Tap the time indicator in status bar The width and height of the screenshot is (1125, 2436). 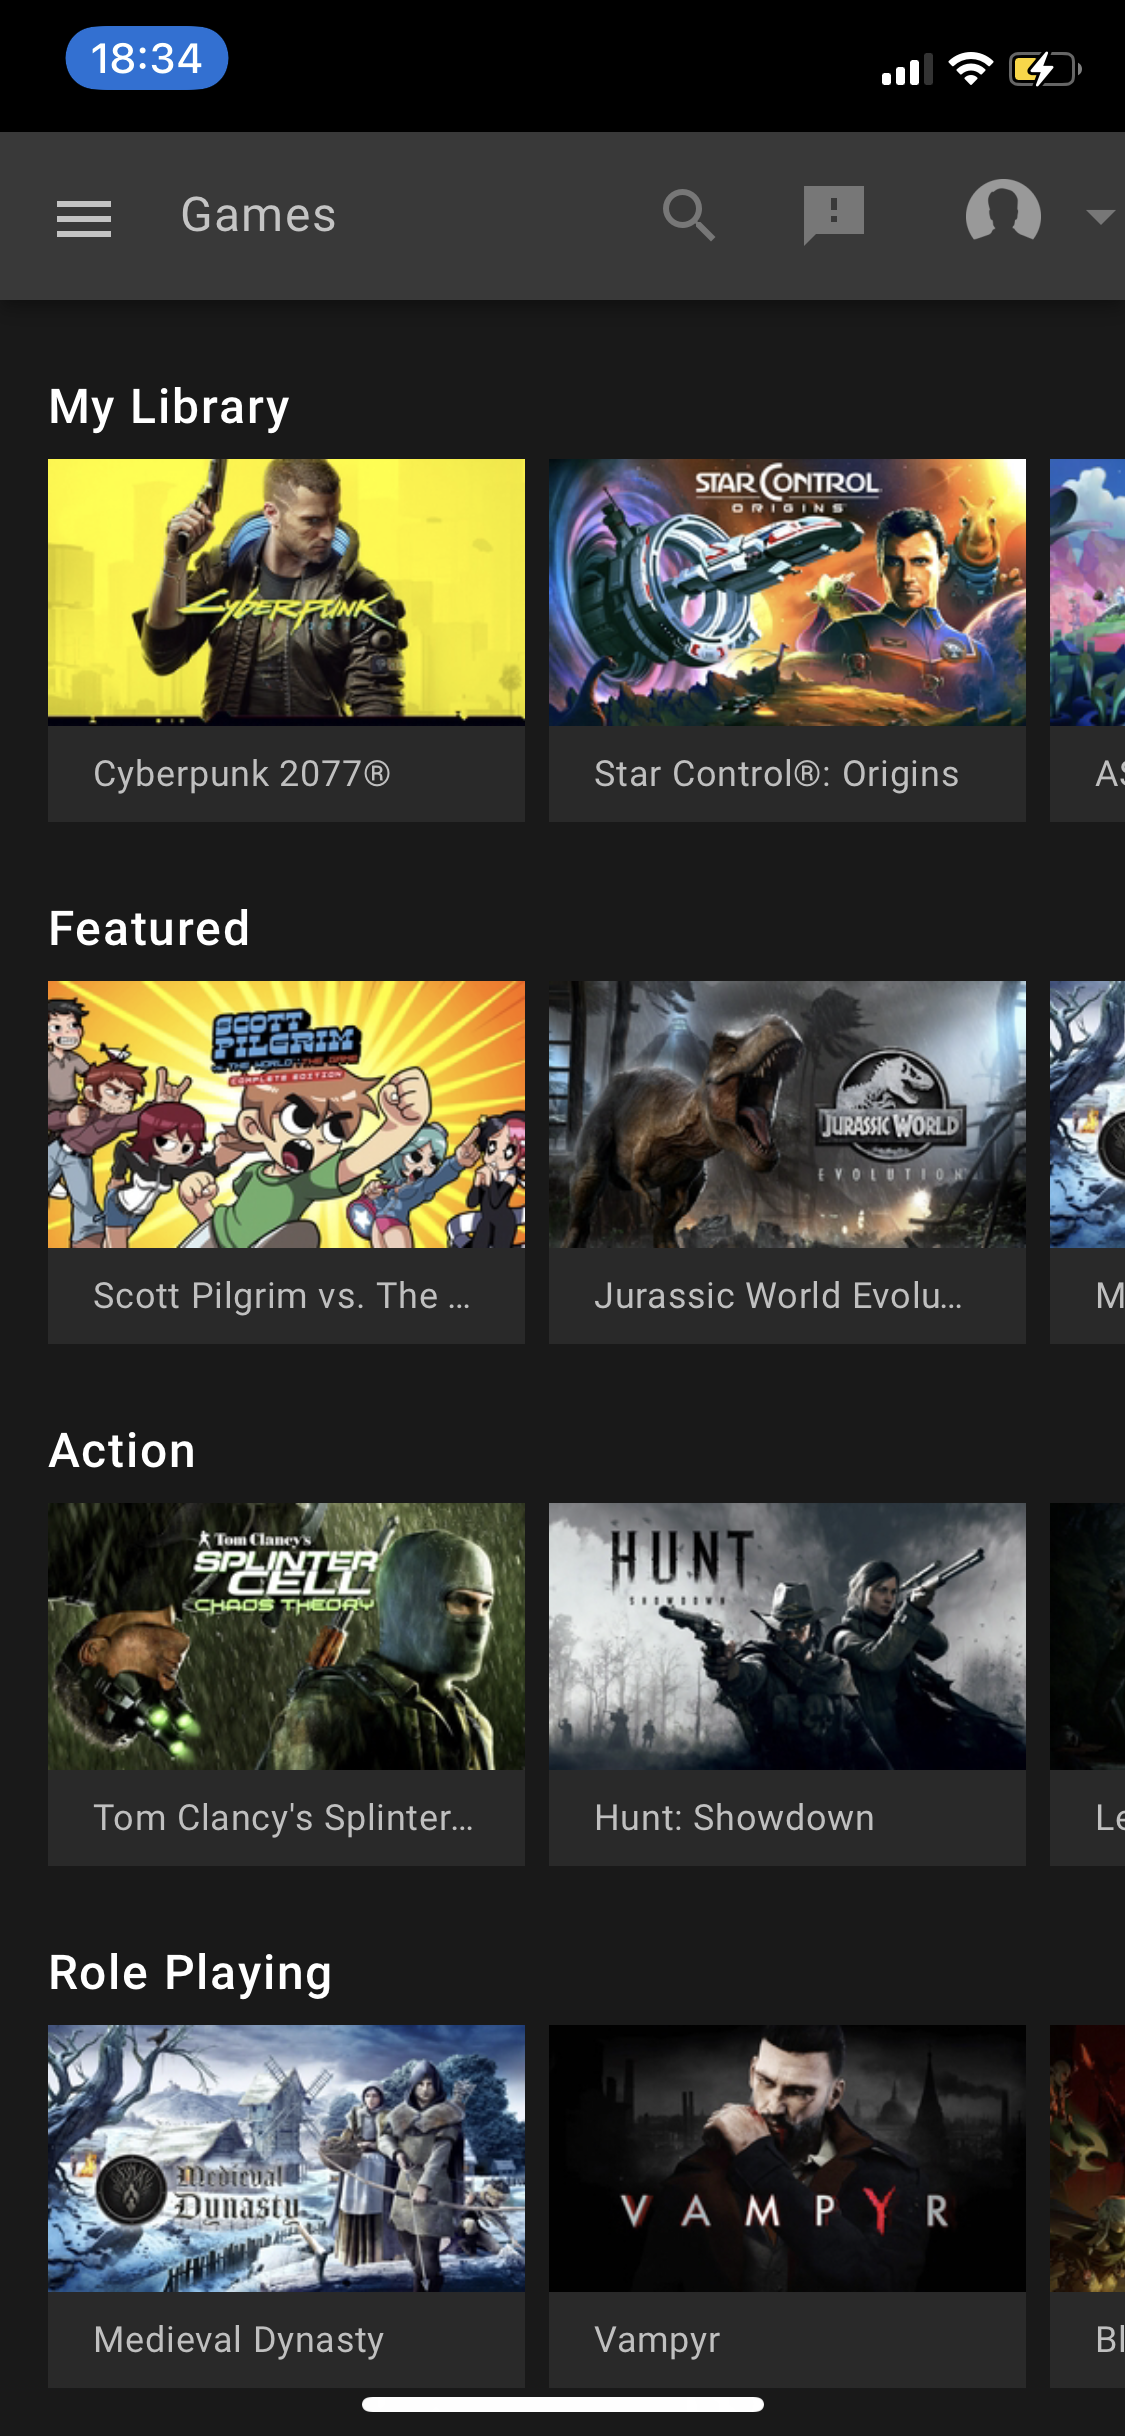click(147, 59)
